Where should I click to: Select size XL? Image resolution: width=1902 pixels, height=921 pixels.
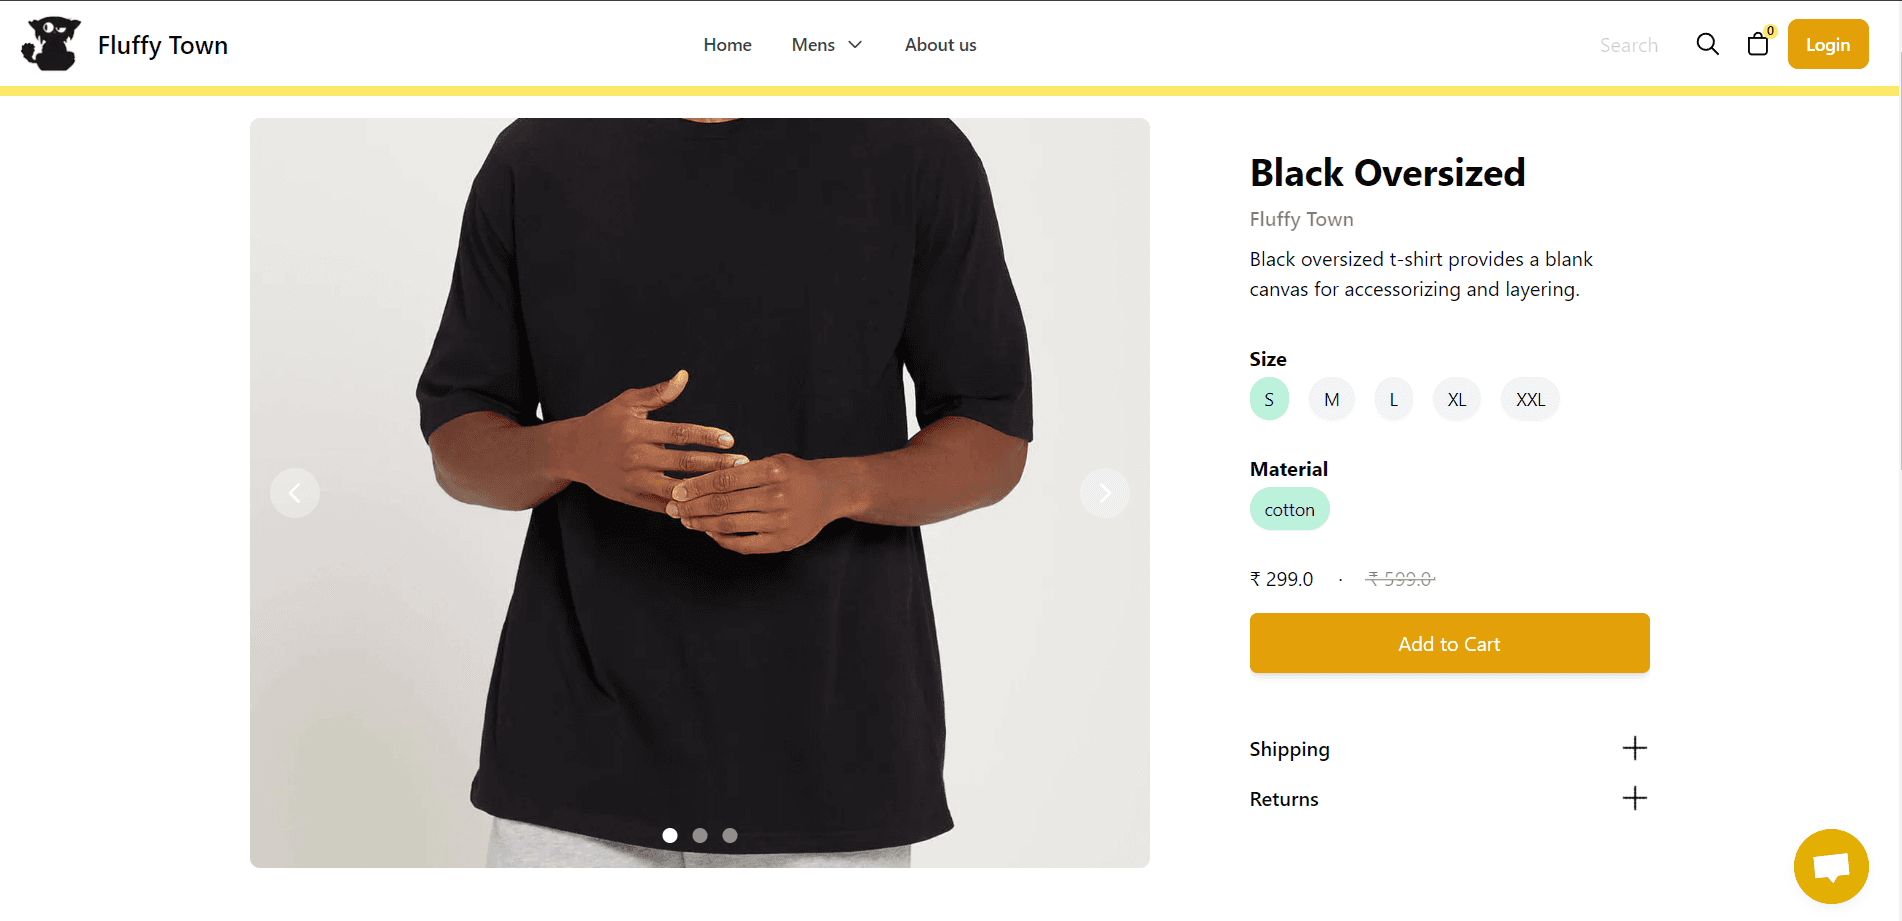tap(1457, 399)
